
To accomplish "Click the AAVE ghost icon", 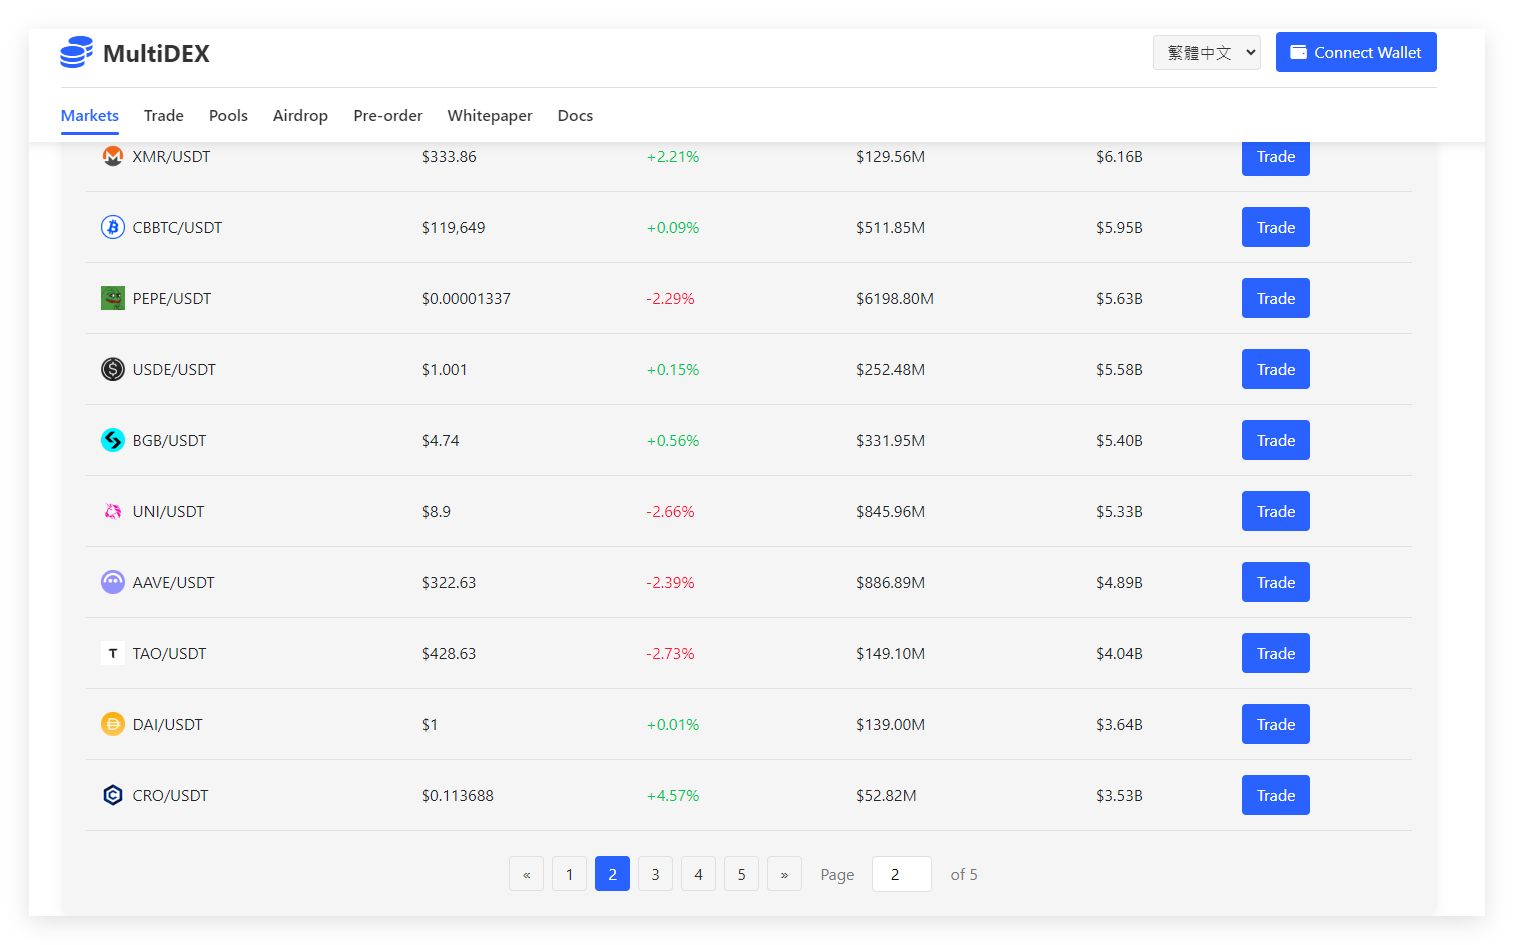I will tap(113, 582).
